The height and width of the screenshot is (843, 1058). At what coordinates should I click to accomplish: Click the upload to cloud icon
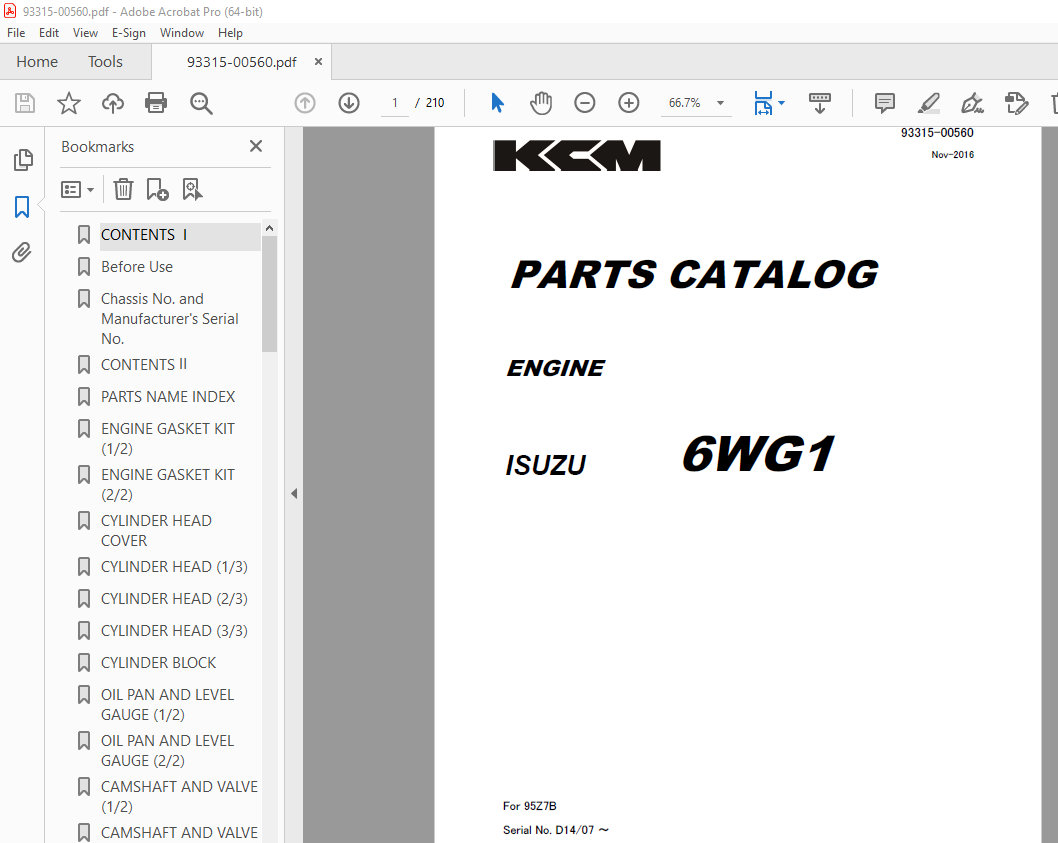(113, 103)
